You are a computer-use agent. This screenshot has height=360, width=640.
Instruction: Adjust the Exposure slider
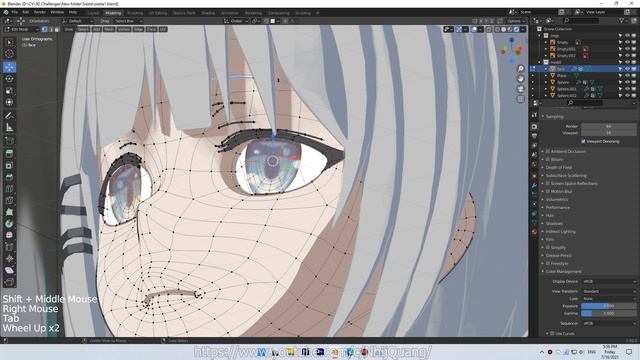609,306
